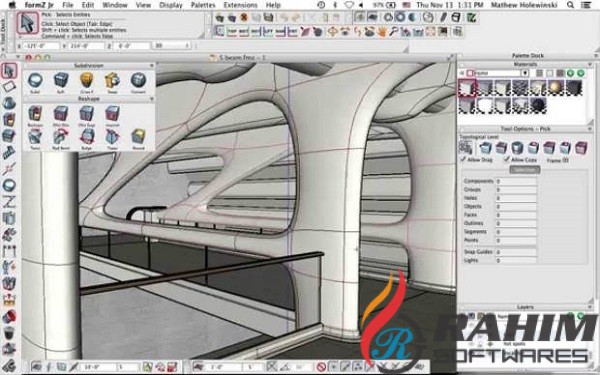Select the Twist tool in Reshape palette
This screenshot has height=375, width=600.
tap(35, 137)
